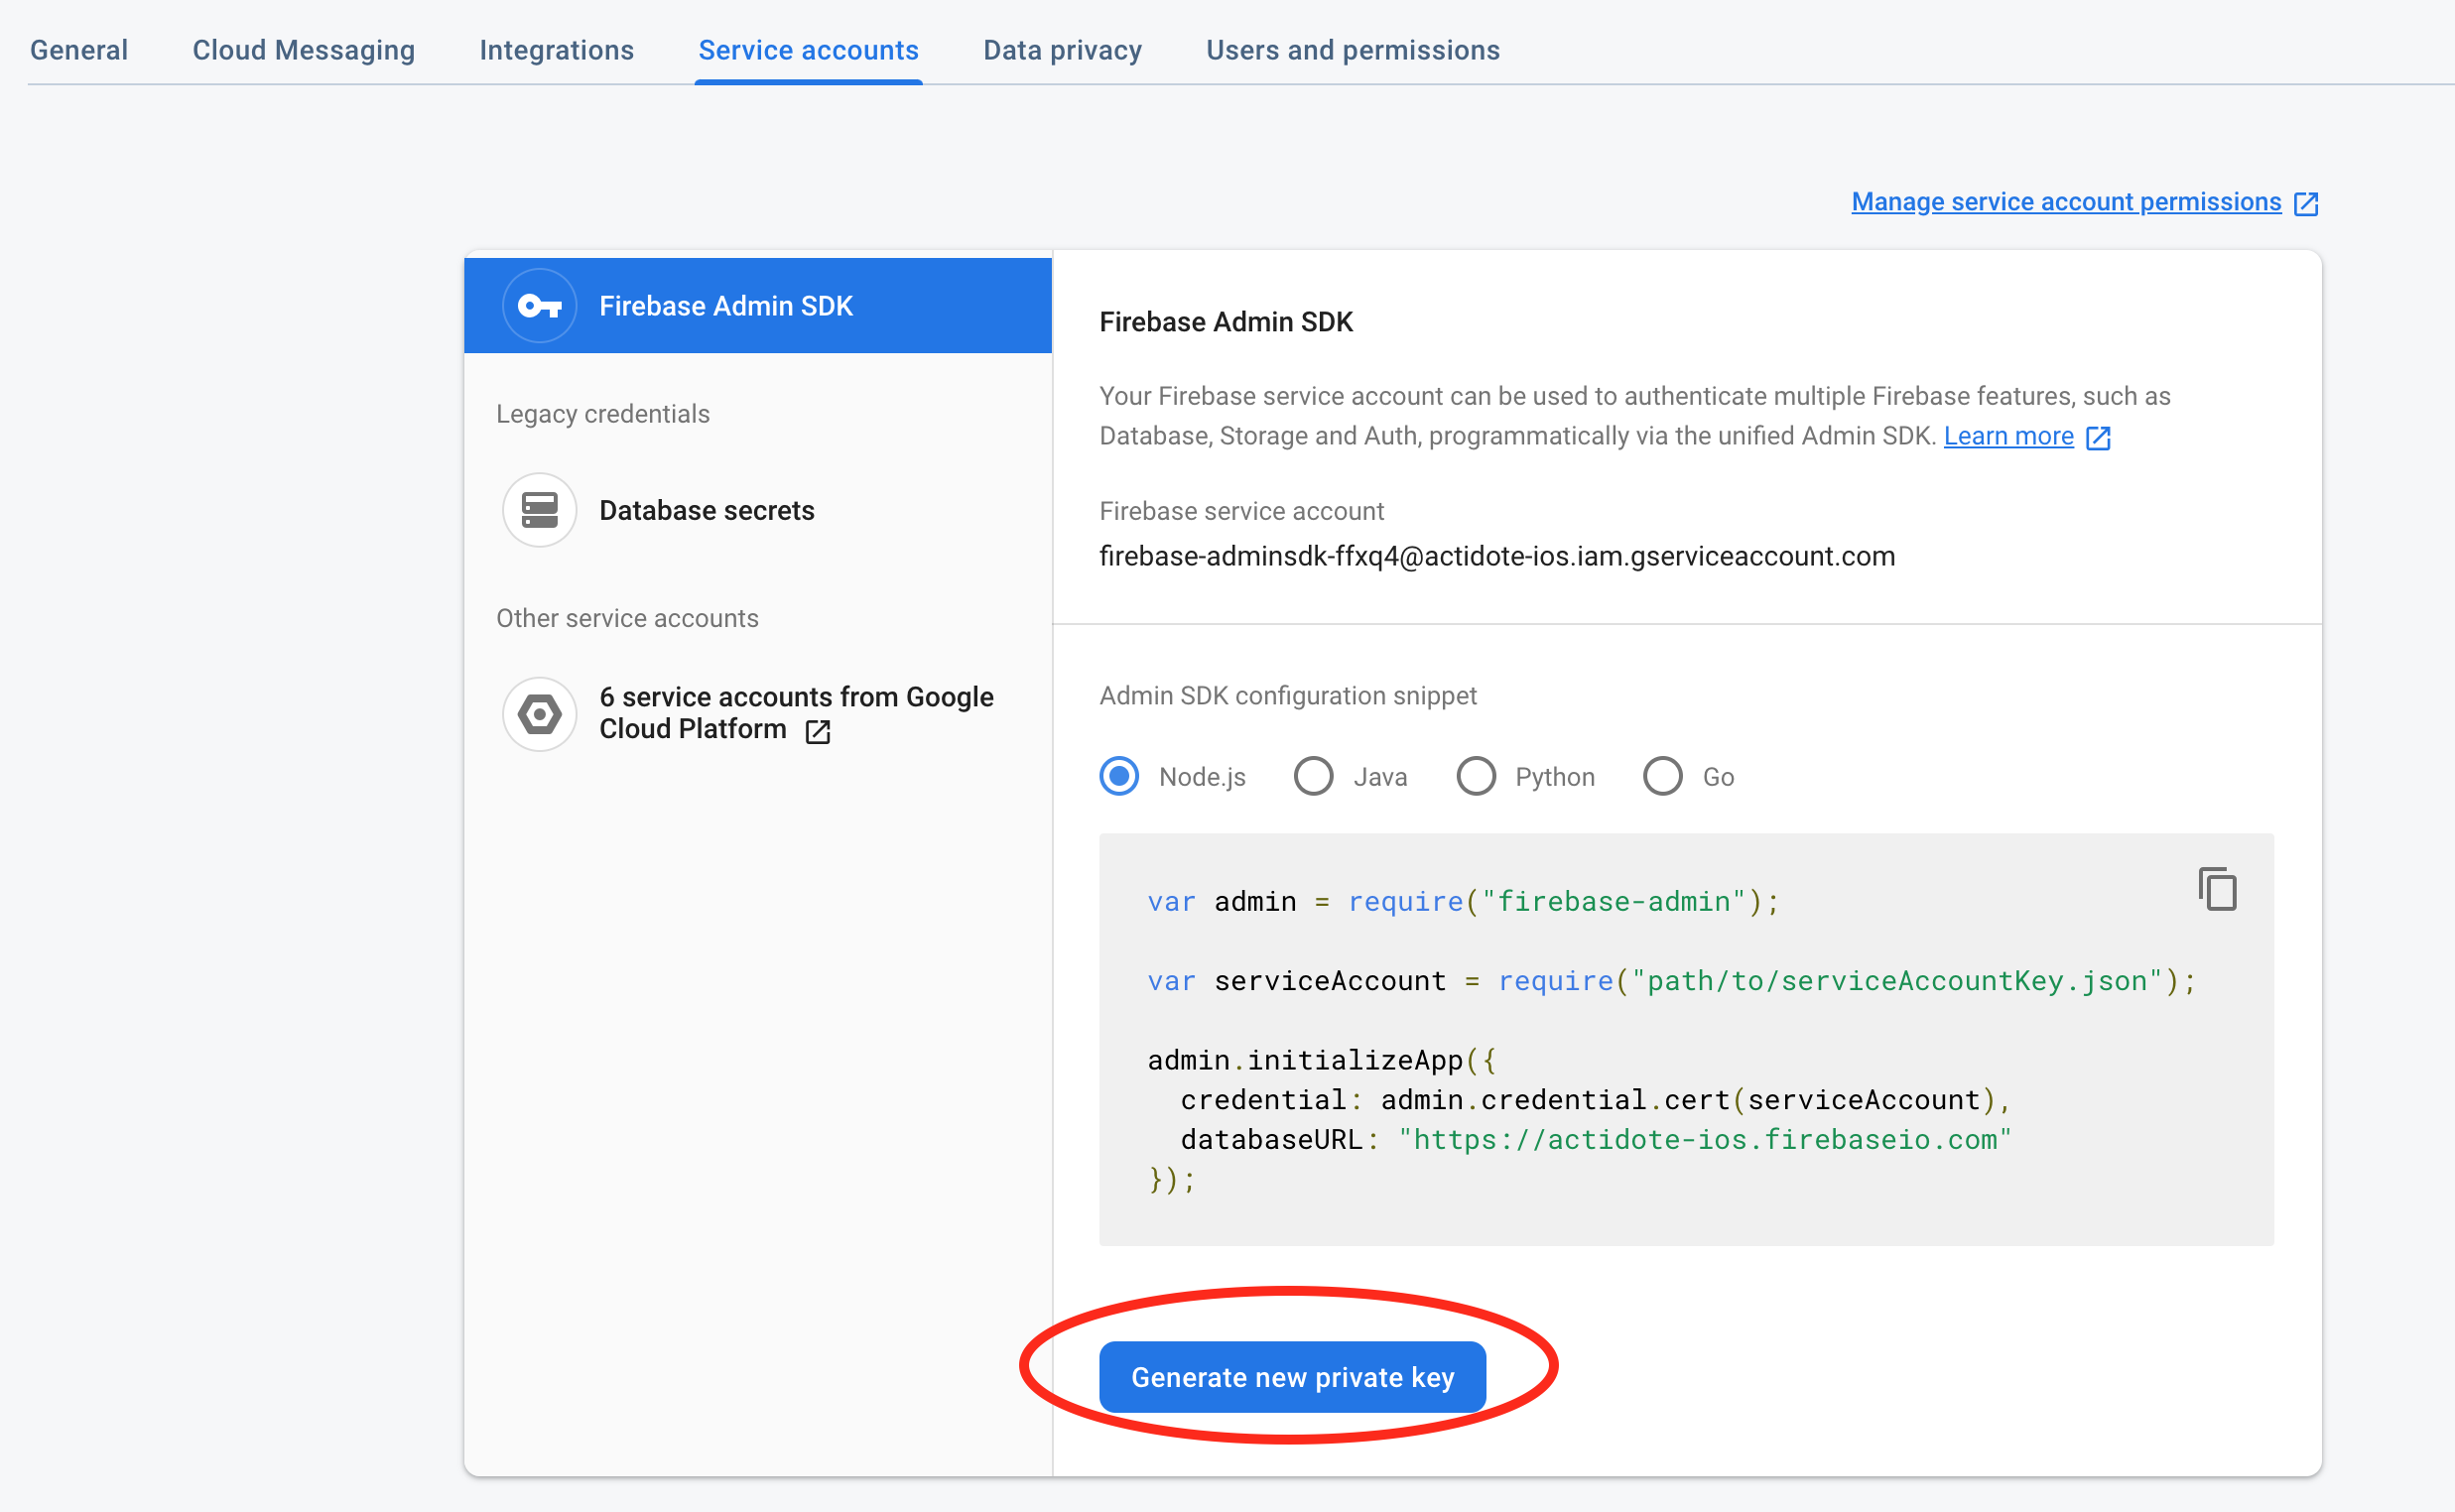Open 6 service accounts from Google Cloud Platform

point(796,713)
